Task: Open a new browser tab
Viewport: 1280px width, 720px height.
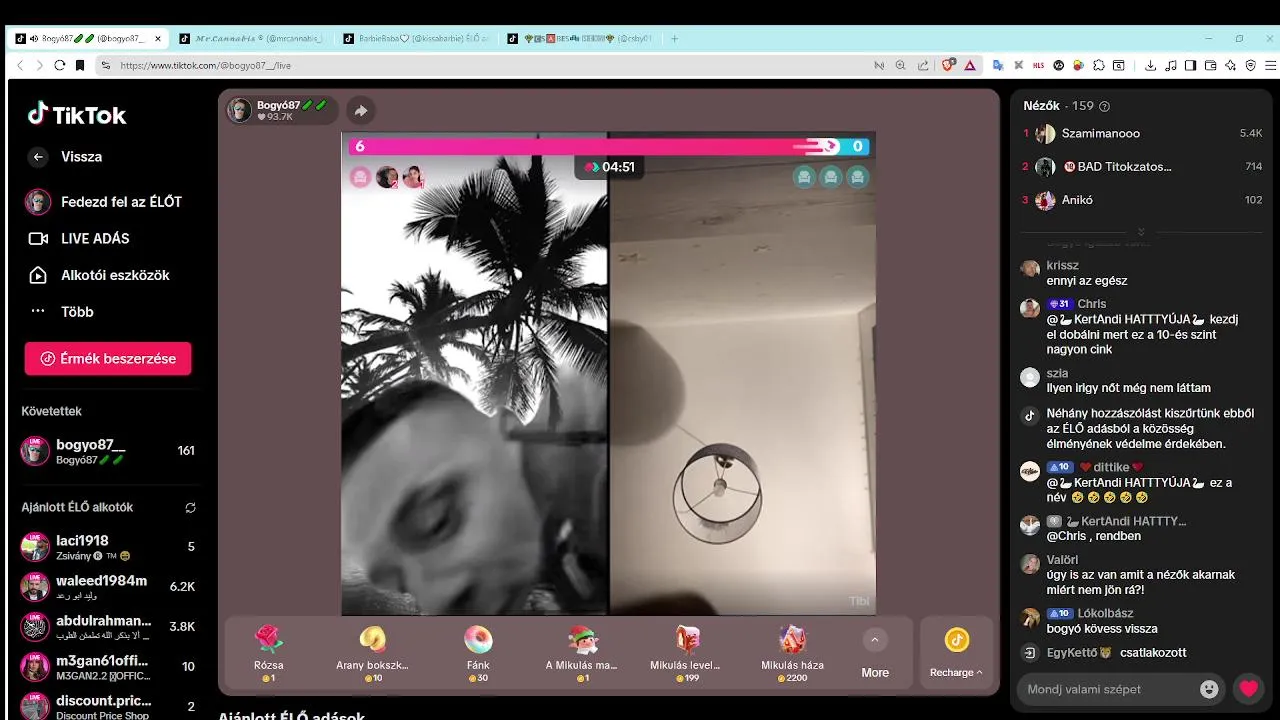Action: coord(675,39)
